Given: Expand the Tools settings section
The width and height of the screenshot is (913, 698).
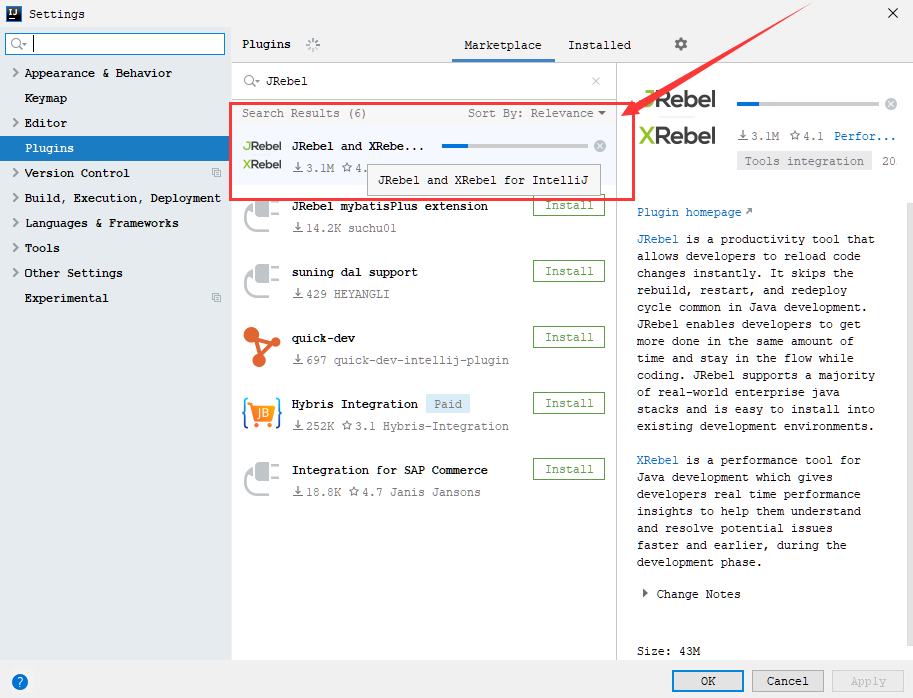Looking at the screenshot, I should (16, 248).
